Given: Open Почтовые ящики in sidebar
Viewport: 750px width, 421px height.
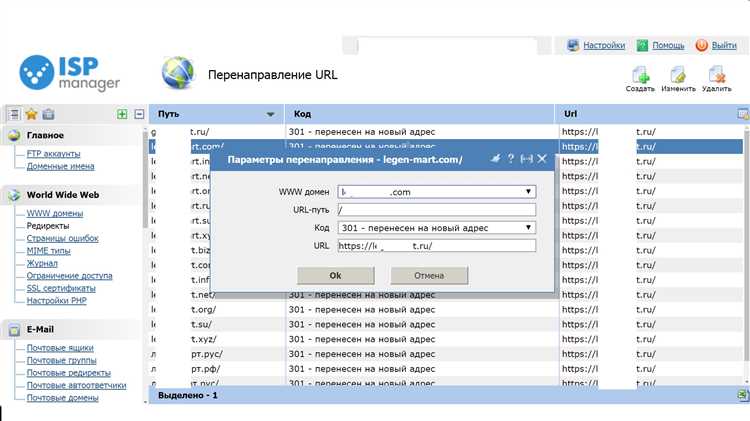Looking at the screenshot, I should 60,348.
